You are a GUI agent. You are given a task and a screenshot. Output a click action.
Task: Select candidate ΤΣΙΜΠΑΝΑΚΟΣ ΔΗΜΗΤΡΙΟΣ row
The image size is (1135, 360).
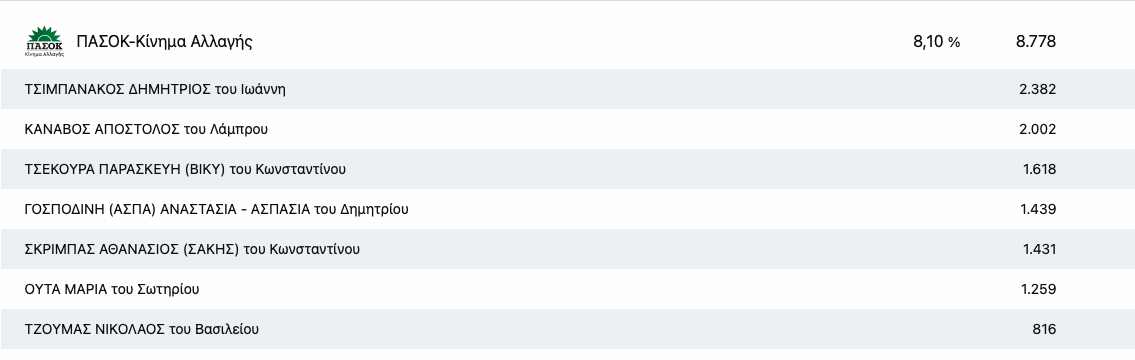568,89
